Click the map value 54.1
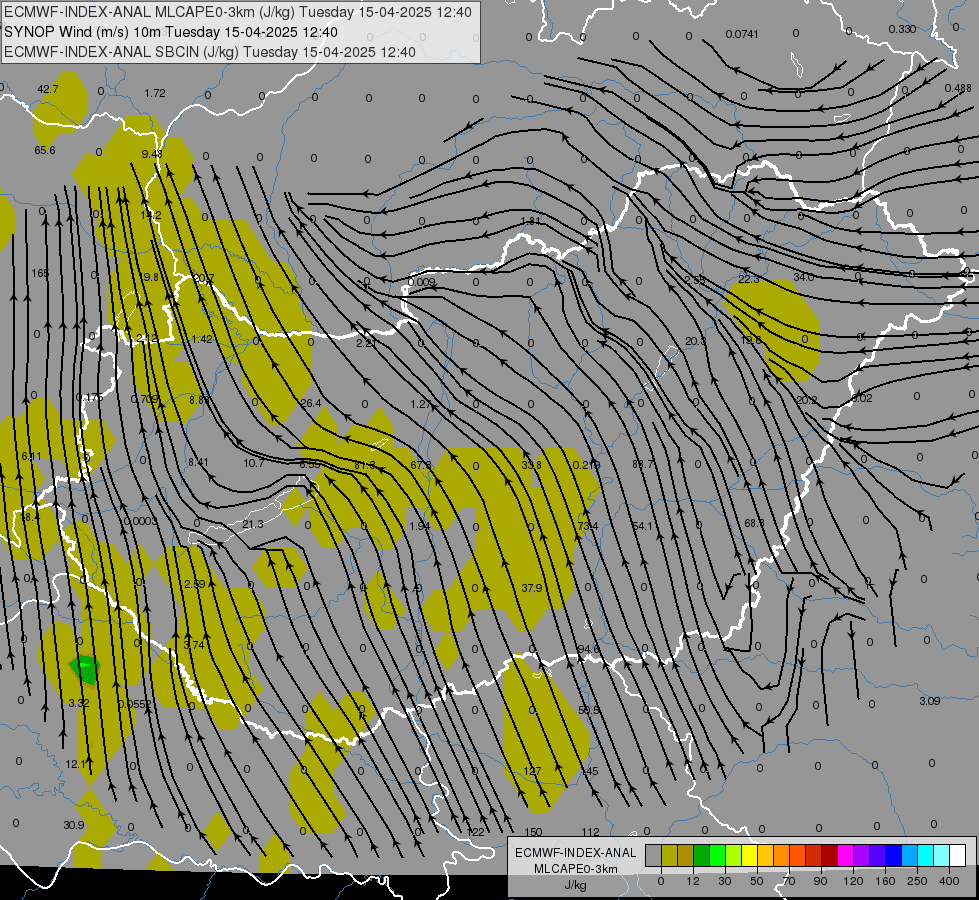This screenshot has height=900, width=979. click(x=643, y=527)
